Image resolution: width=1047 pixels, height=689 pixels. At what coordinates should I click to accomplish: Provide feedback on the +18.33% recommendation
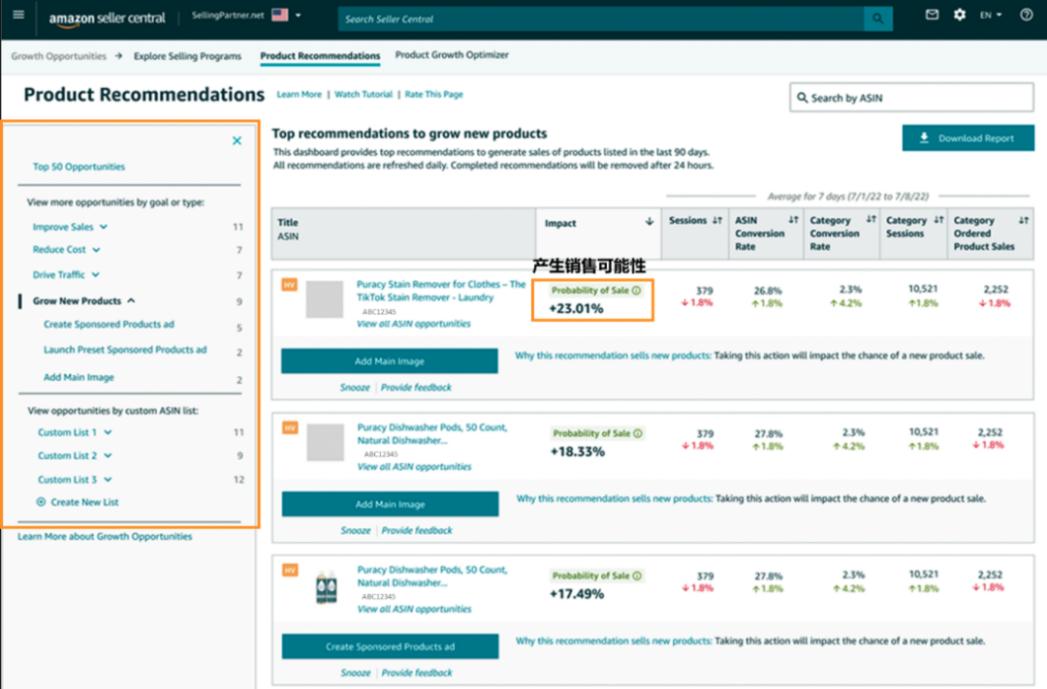(417, 530)
